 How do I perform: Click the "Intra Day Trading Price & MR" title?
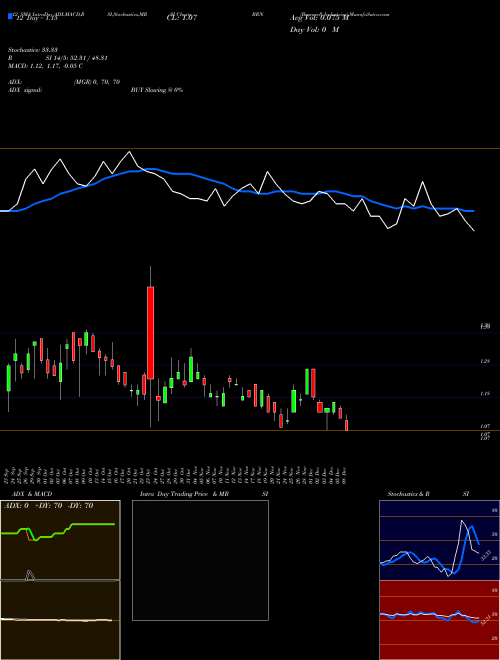pyautogui.click(x=184, y=494)
